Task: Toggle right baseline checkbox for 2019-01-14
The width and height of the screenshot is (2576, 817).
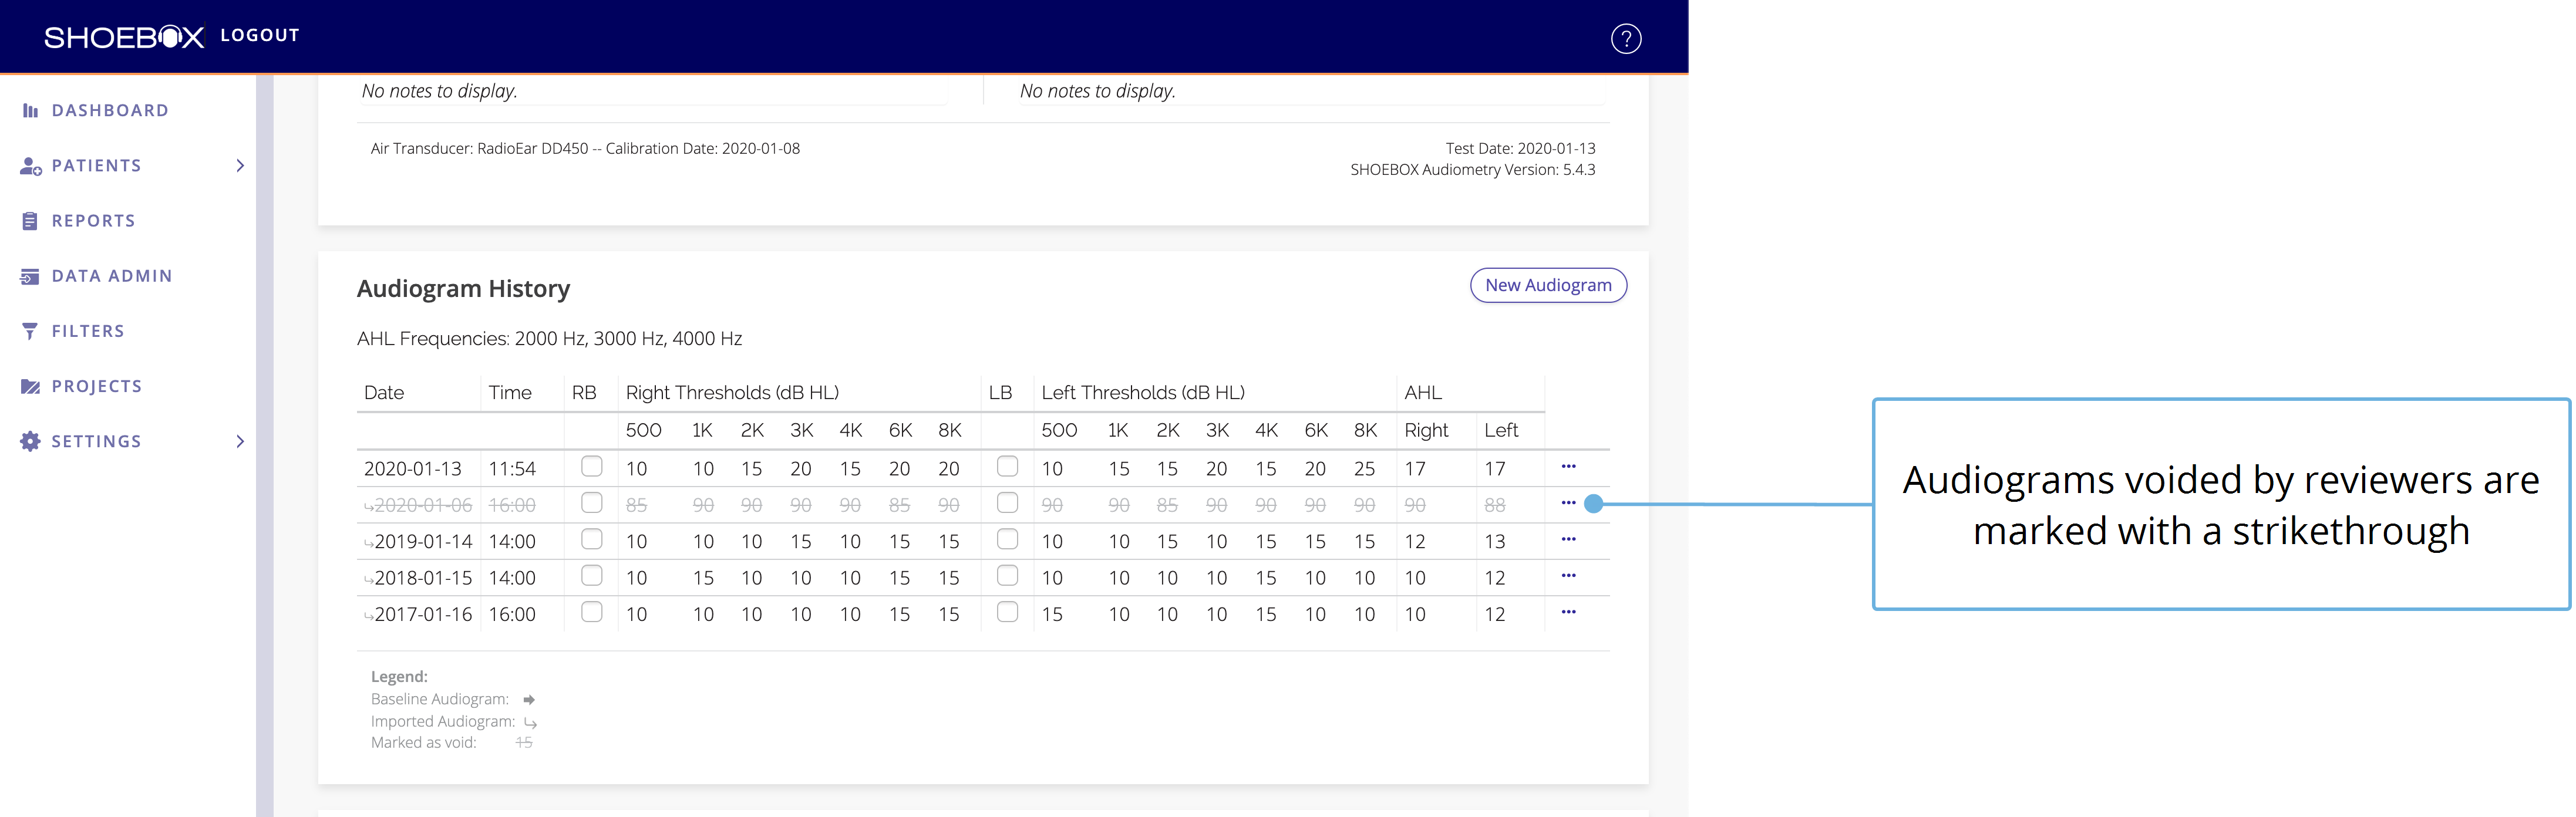Action: click(592, 539)
